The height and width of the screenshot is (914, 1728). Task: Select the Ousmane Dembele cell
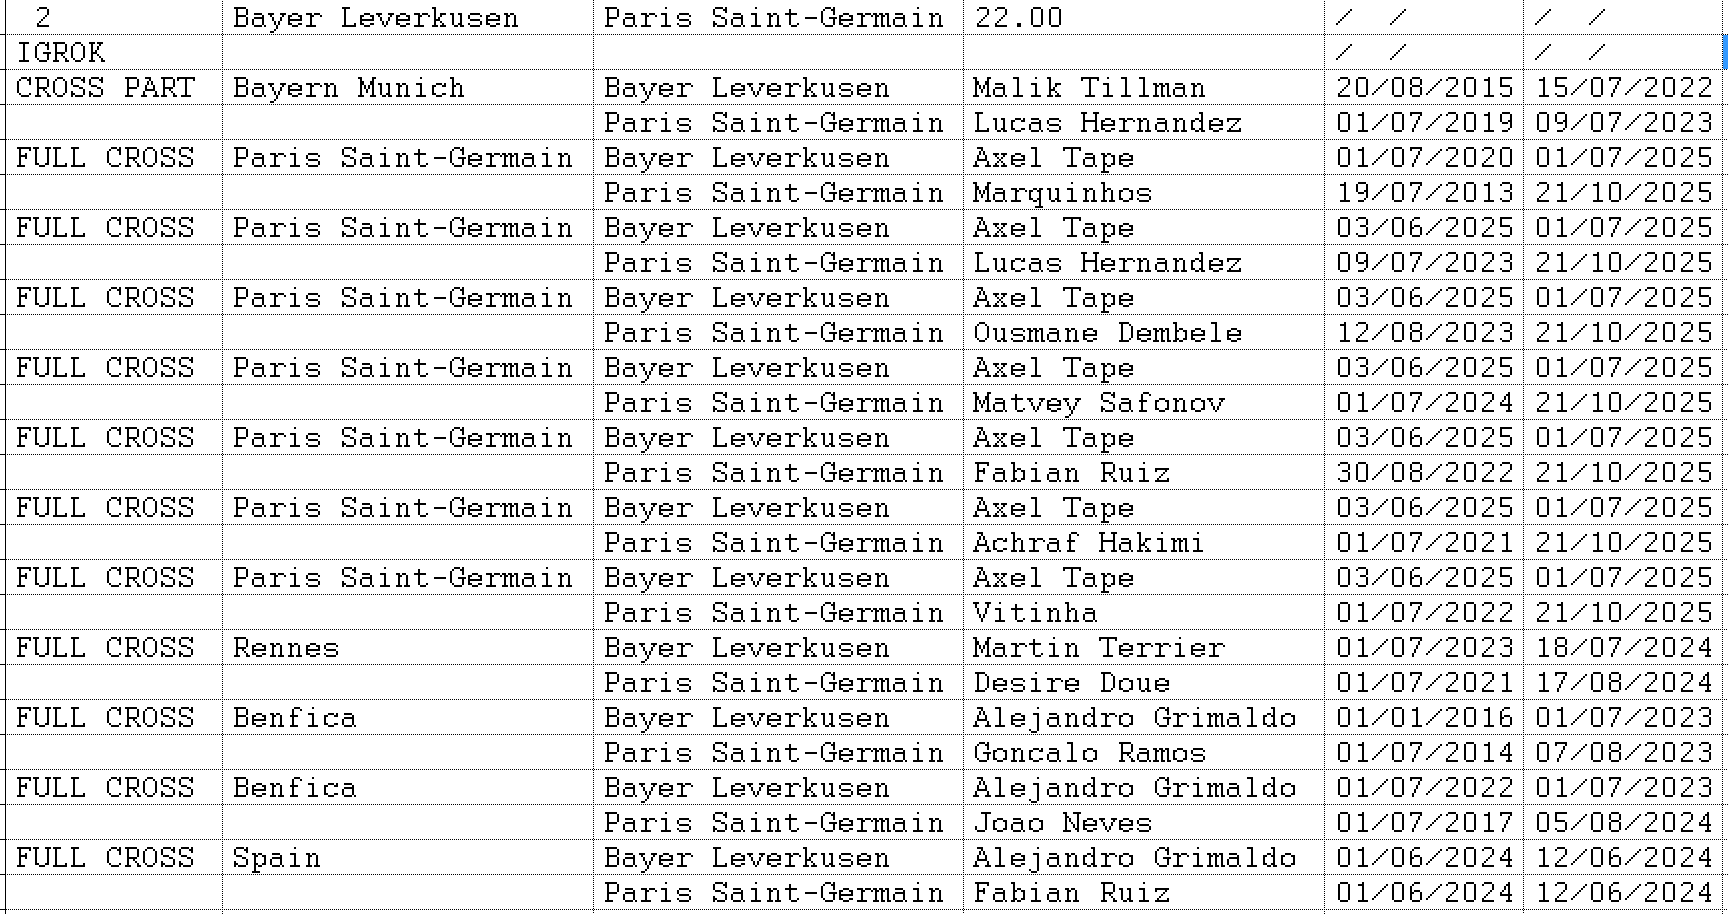click(x=1144, y=332)
